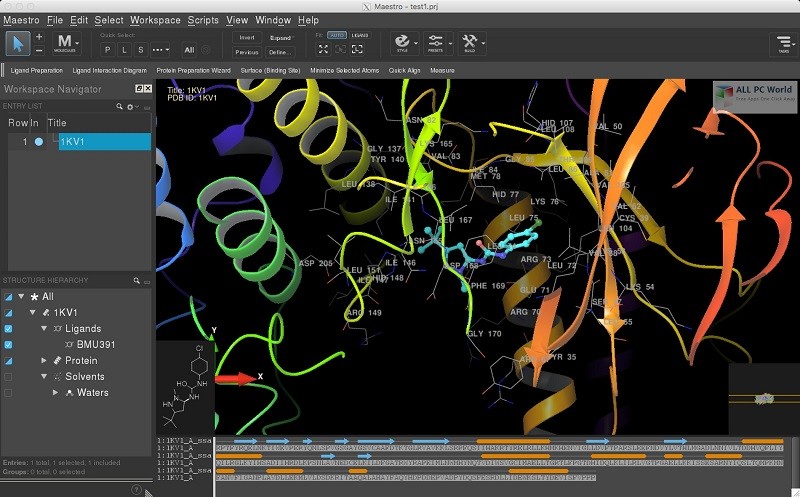The width and height of the screenshot is (800, 497).
Task: Click the Entry List settings gear
Action: (129, 106)
